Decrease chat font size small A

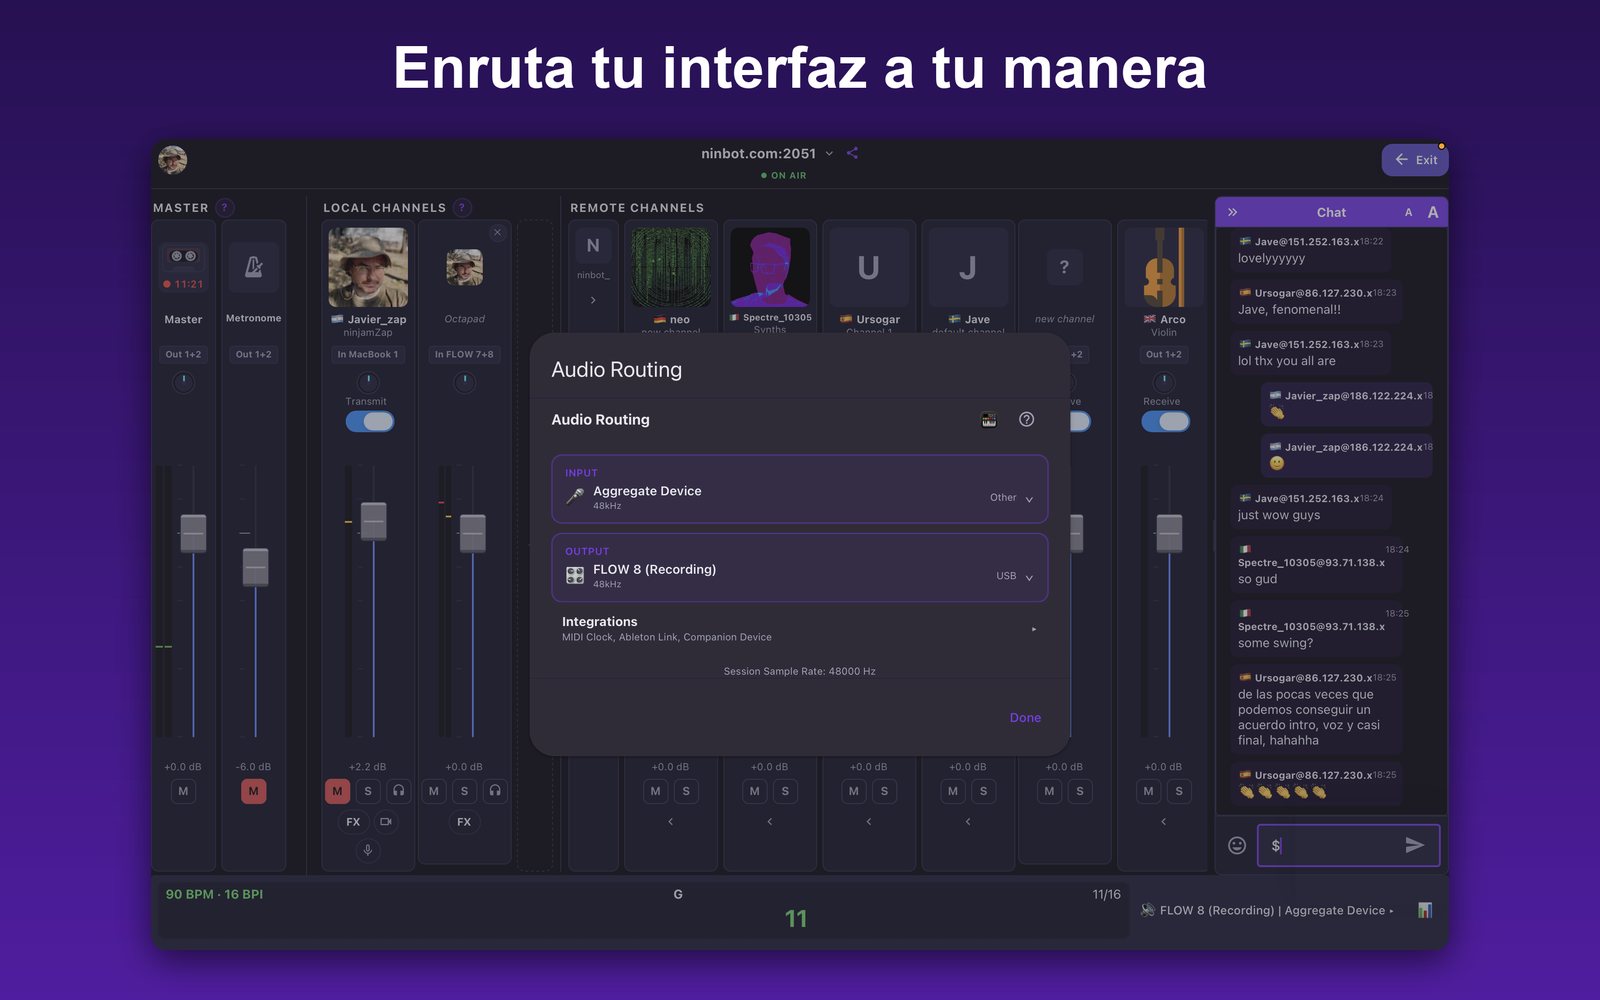1408,212
